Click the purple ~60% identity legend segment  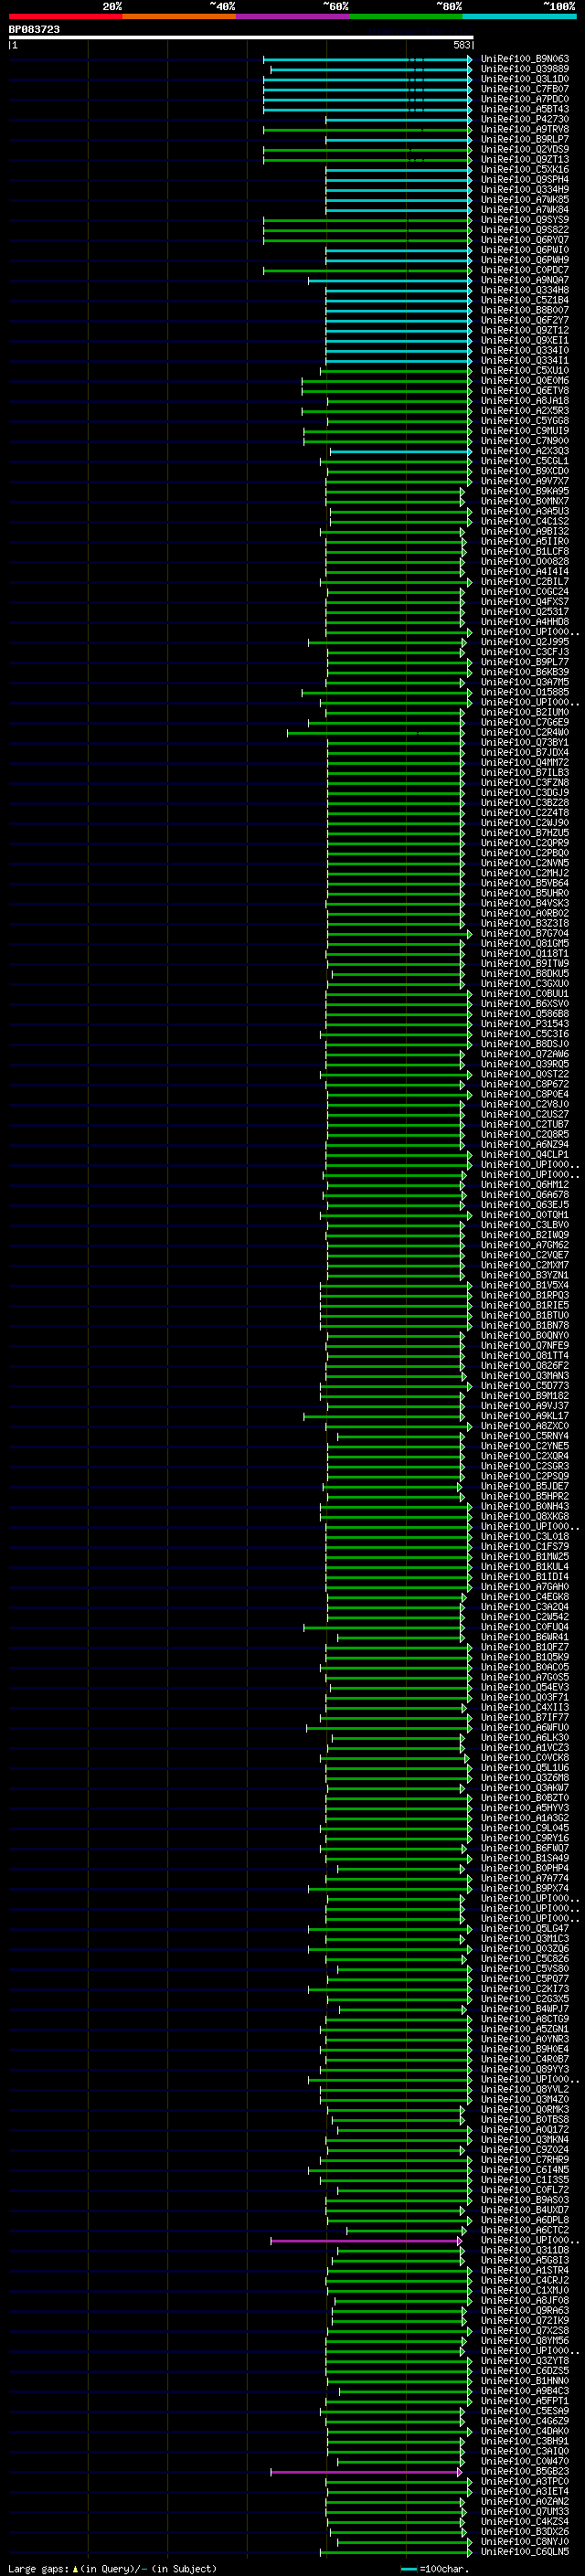pos(292,16)
